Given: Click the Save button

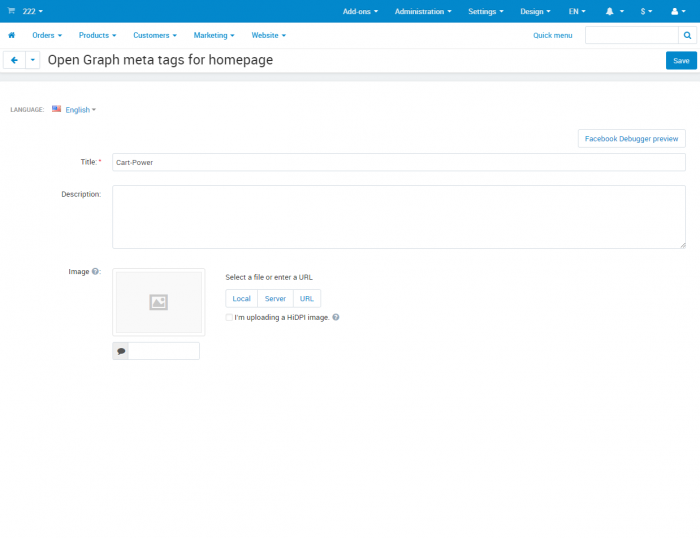Looking at the screenshot, I should (681, 61).
